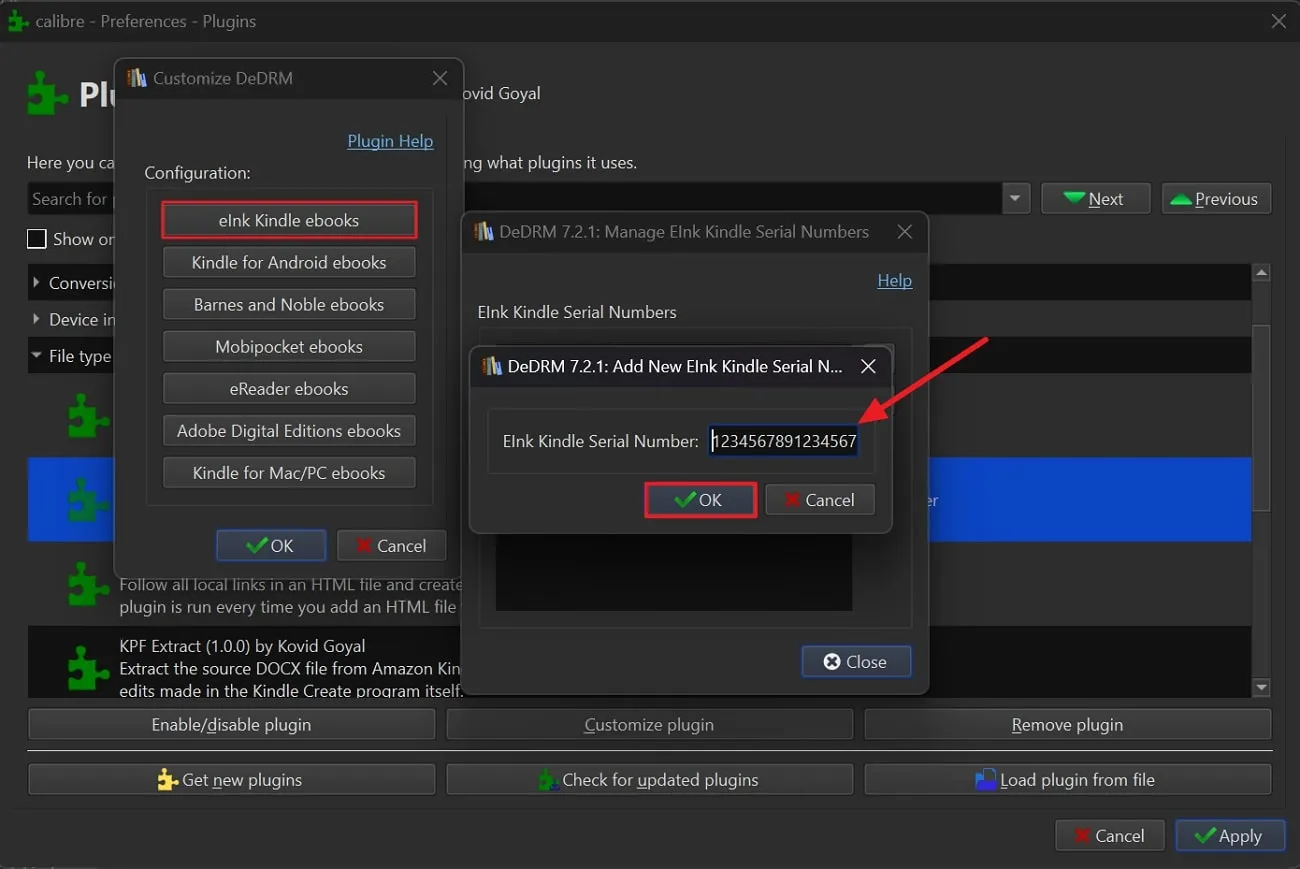Click the green checkmark icon on Apply
The width and height of the screenshot is (1300, 869).
click(1206, 835)
